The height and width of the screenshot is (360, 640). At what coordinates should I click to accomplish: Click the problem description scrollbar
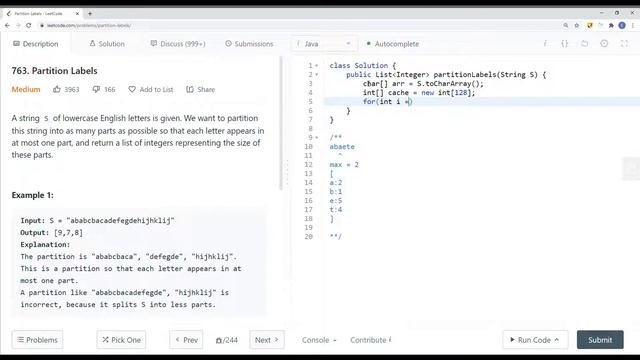(x=281, y=122)
